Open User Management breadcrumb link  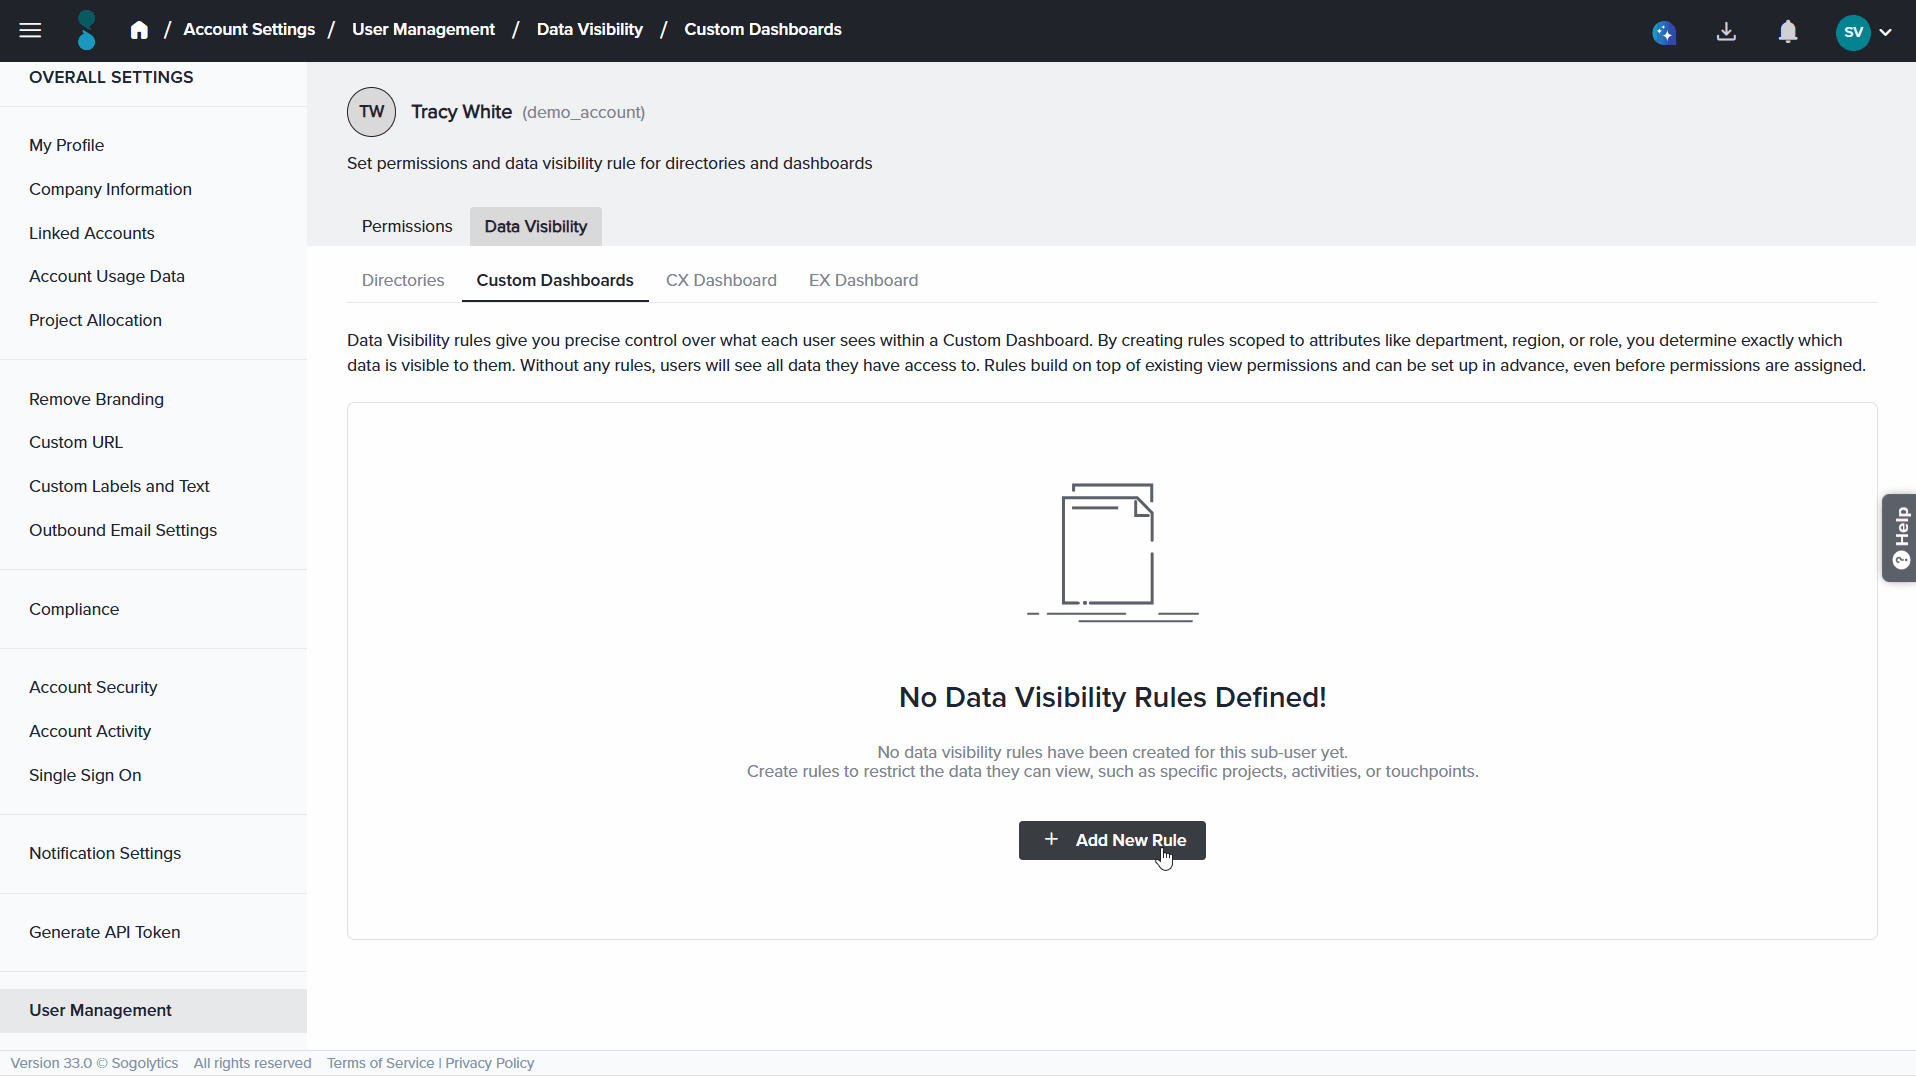coord(423,30)
